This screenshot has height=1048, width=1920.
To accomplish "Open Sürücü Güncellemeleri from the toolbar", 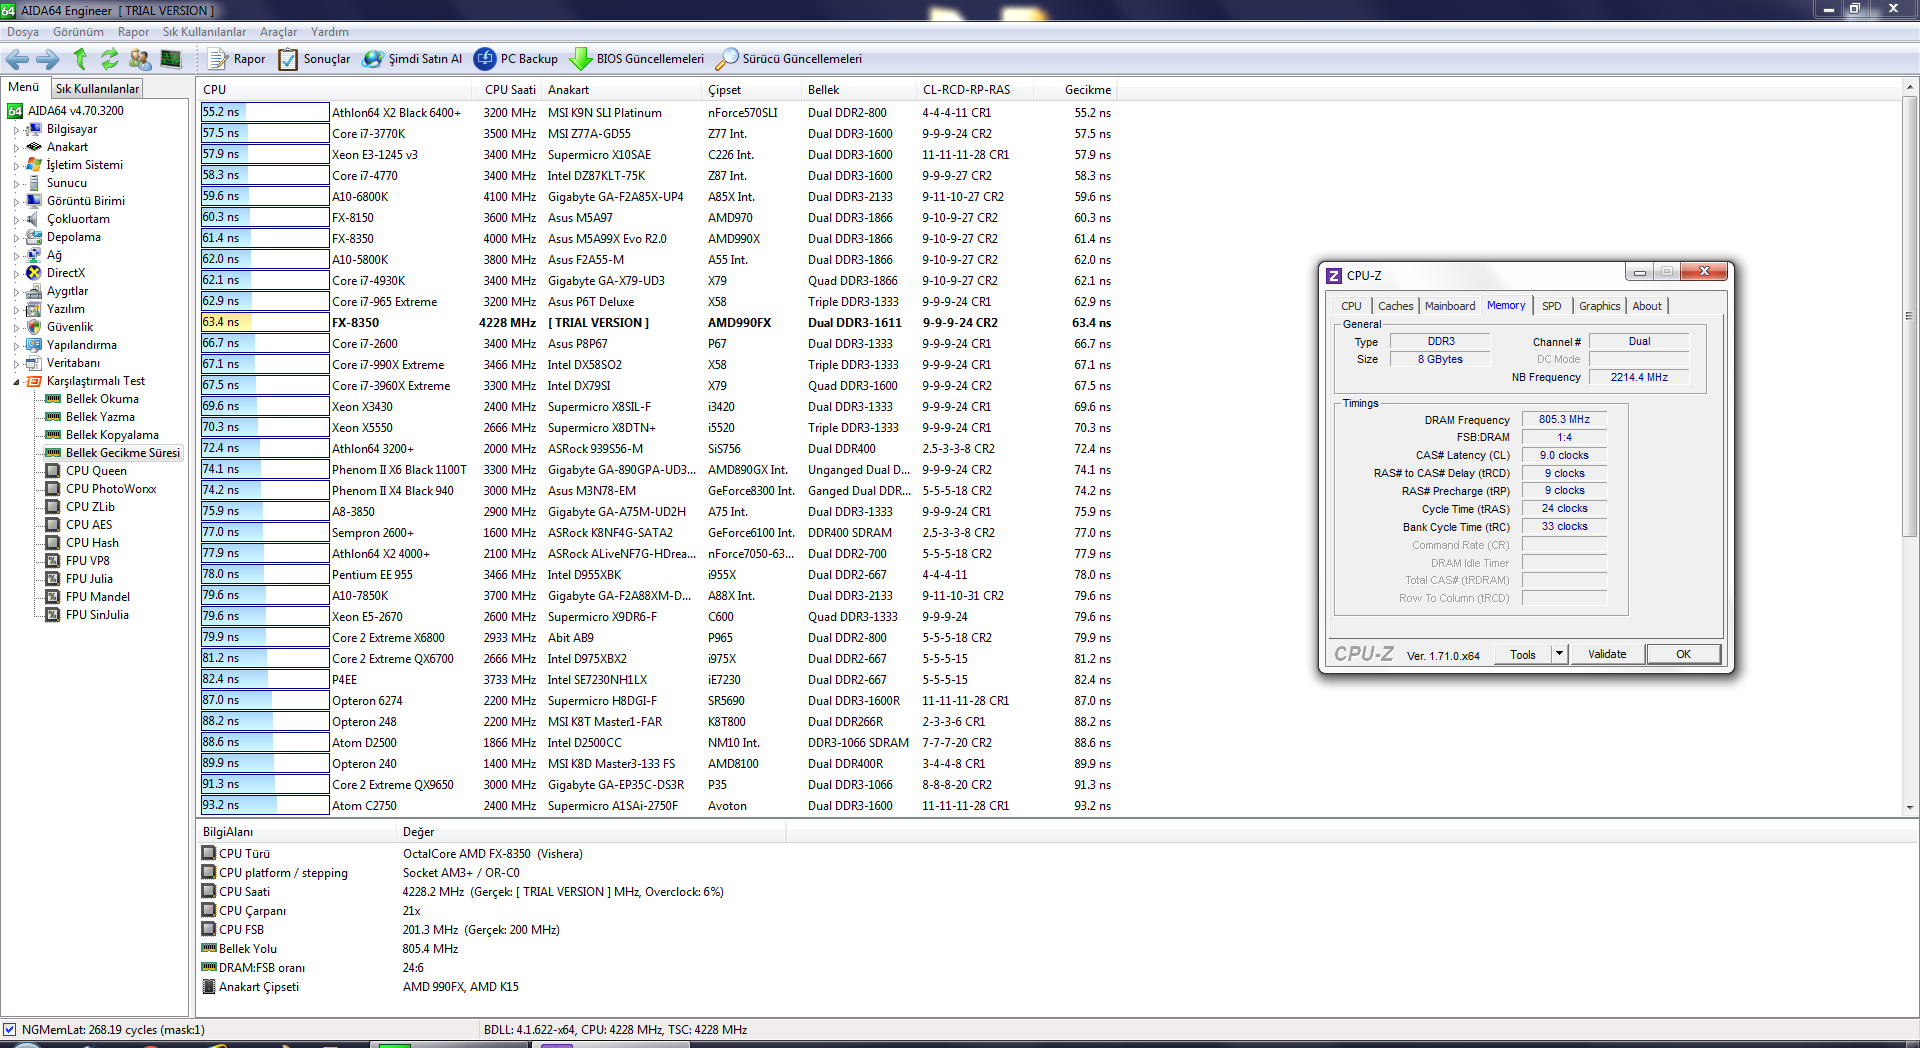I will point(789,59).
